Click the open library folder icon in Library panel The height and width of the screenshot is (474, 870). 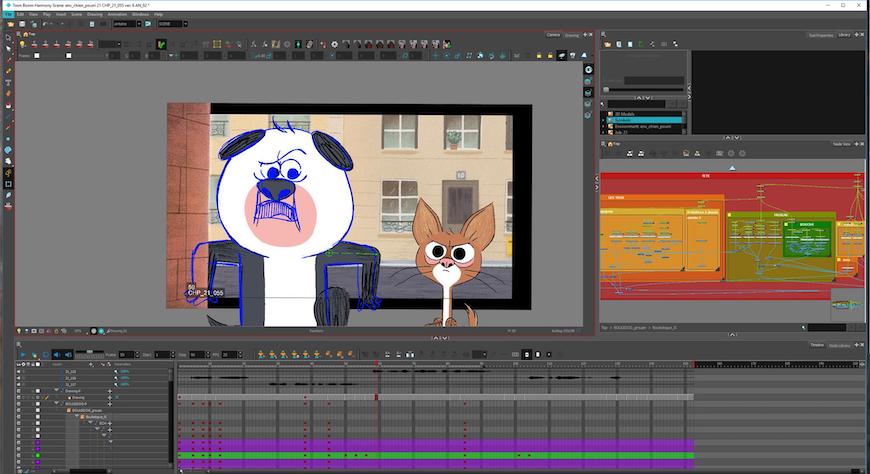click(608, 44)
